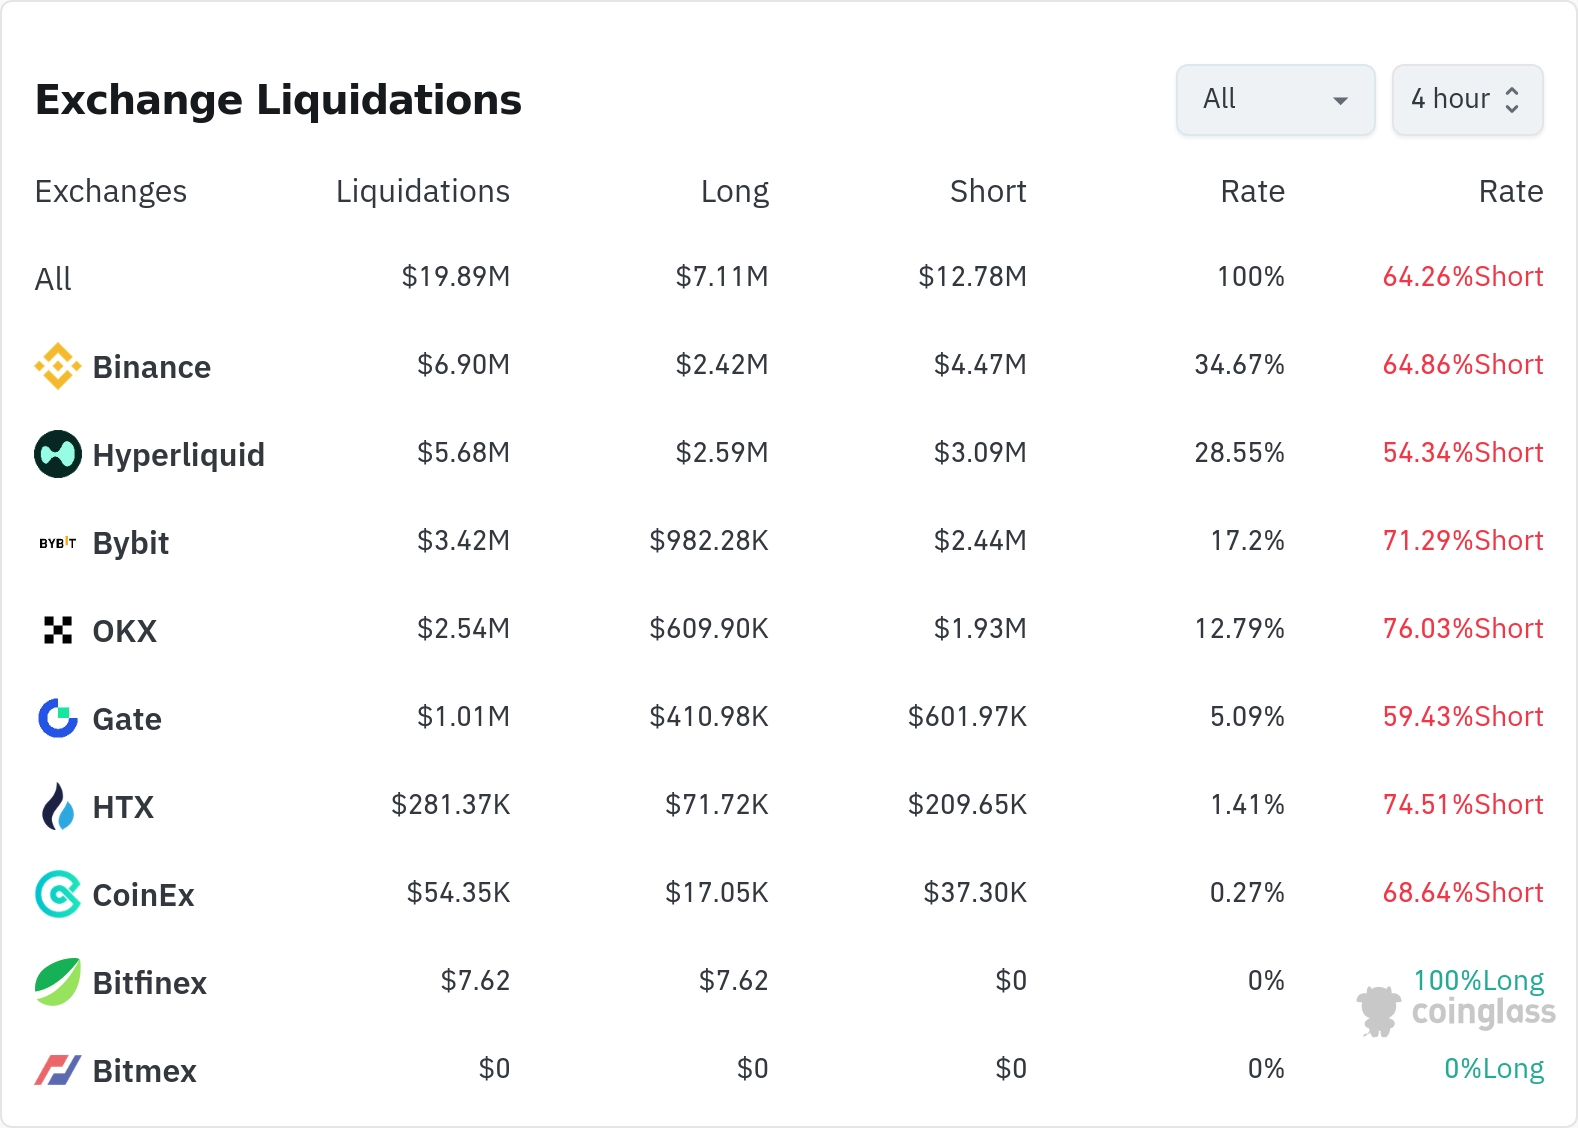Screen dimensions: 1578x1128
Task: Click the Short column header
Action: (x=987, y=191)
